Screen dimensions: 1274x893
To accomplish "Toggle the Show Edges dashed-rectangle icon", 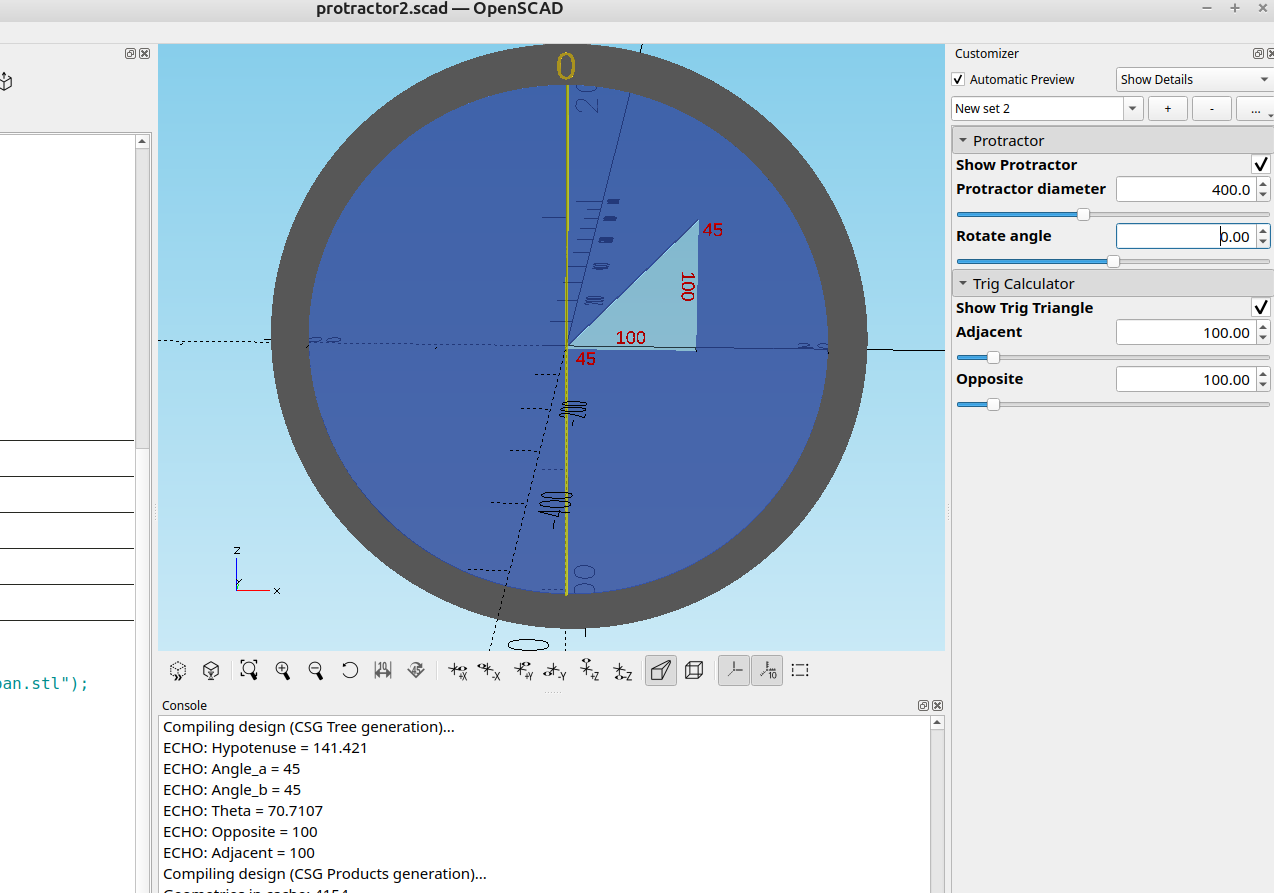I will pos(800,671).
